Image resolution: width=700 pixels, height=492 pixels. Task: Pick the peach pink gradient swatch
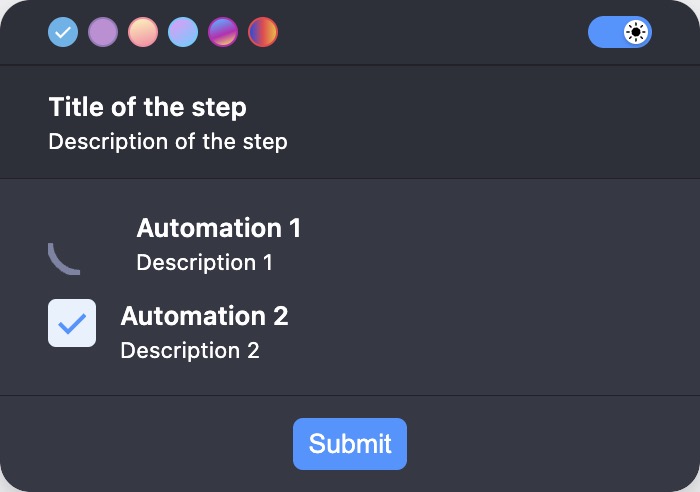[143, 32]
